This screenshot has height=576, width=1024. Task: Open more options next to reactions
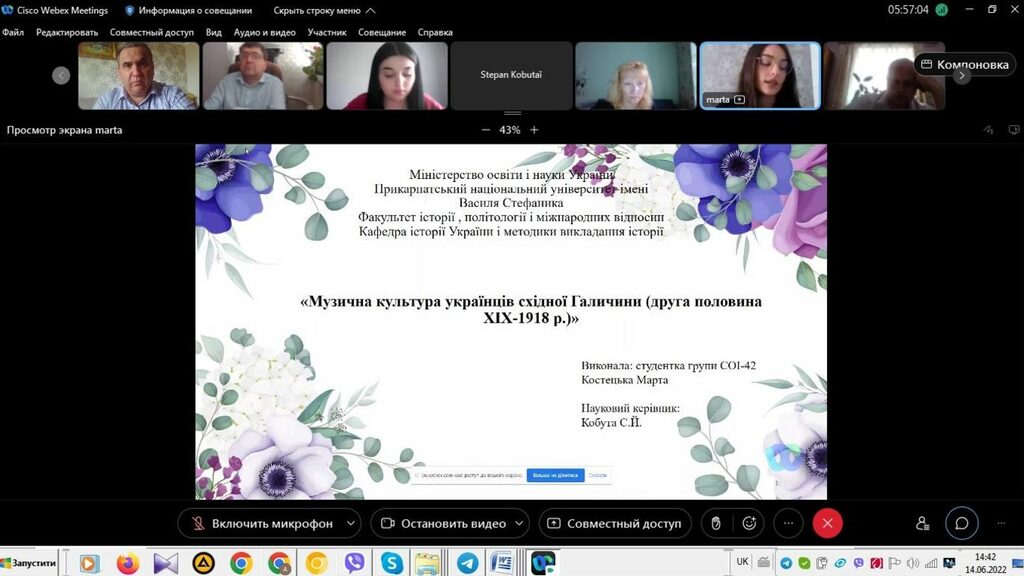click(x=788, y=523)
